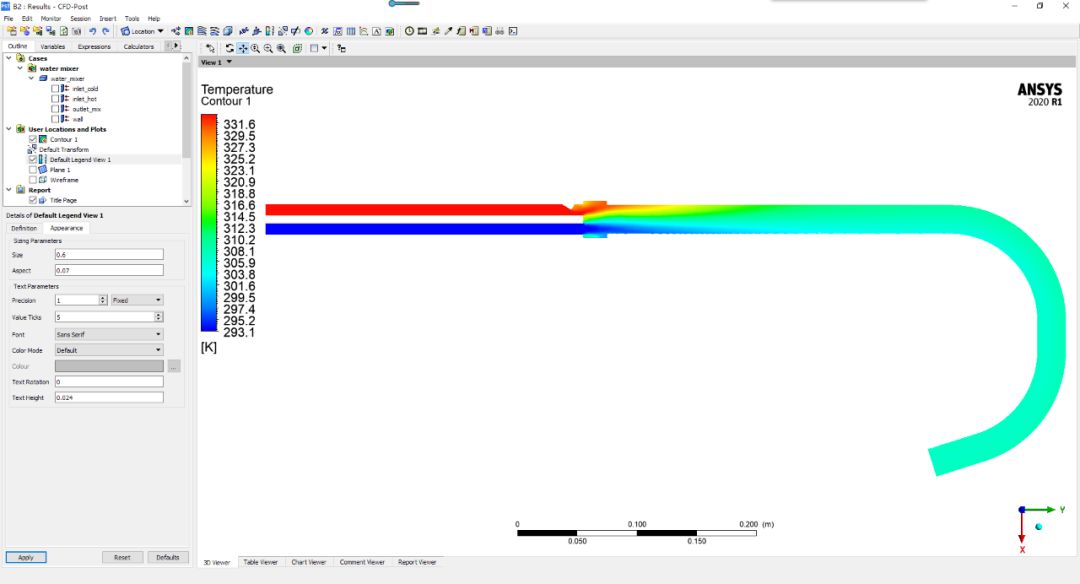This screenshot has width=1080, height=584.
Task: Click the Zoom Box icon
Action: (x=281, y=48)
